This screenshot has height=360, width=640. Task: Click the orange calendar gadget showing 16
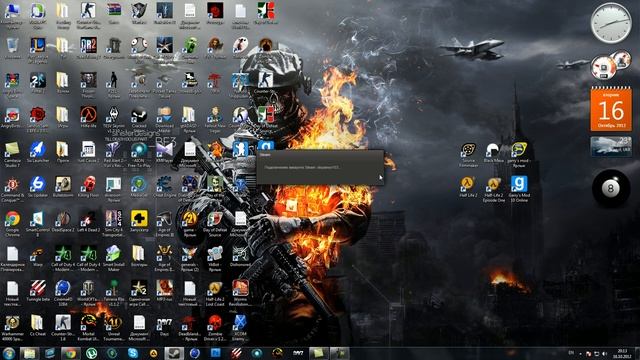611,109
